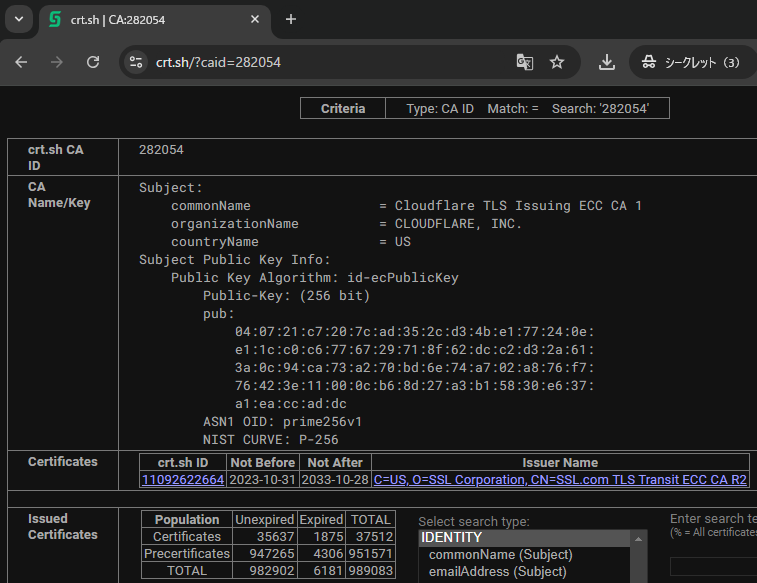Select commonName (Subject) search type
757x583 pixels.
[x=500, y=555]
